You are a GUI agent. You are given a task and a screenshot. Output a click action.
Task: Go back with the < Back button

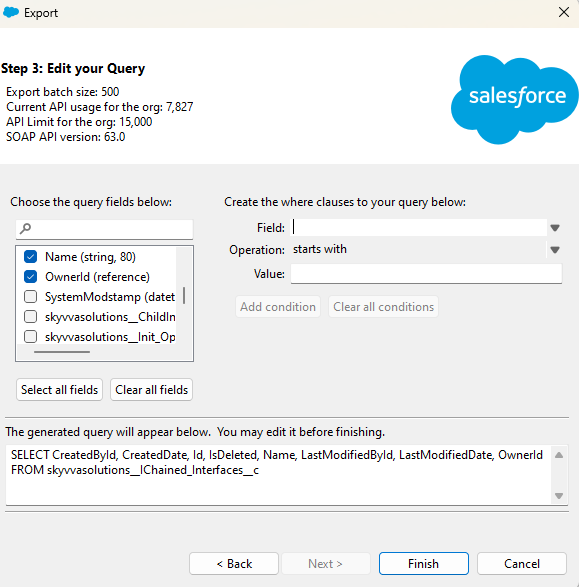click(234, 563)
